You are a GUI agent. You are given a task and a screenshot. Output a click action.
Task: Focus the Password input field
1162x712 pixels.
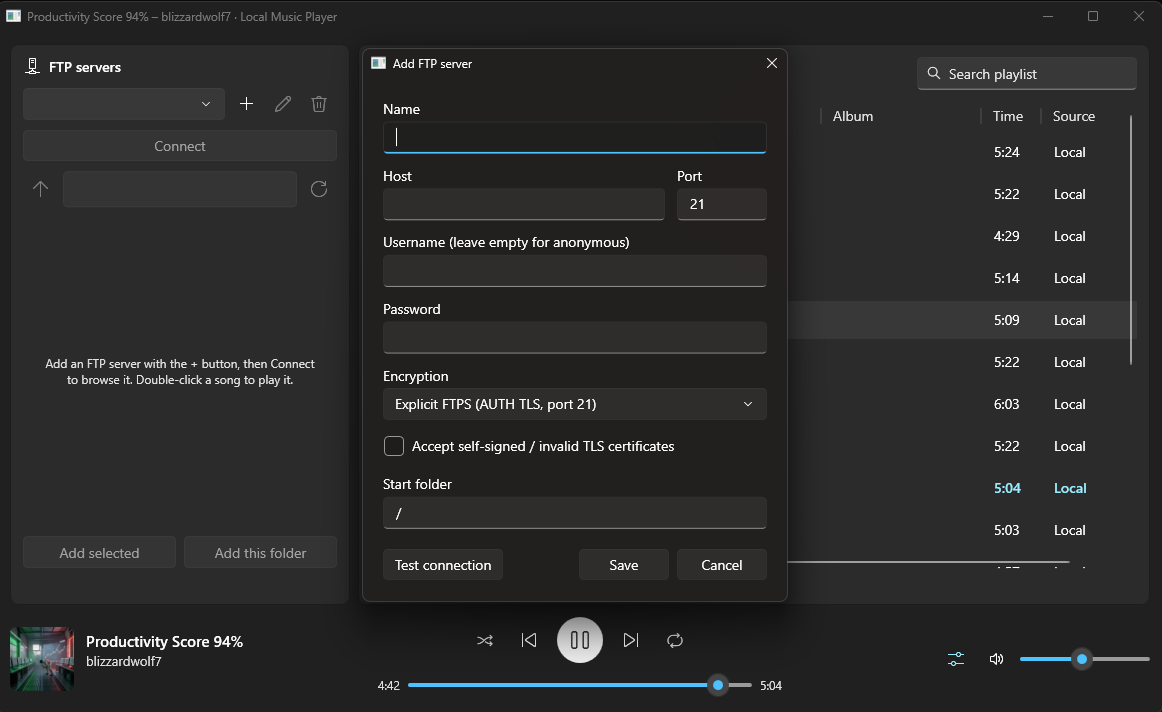[x=574, y=337]
